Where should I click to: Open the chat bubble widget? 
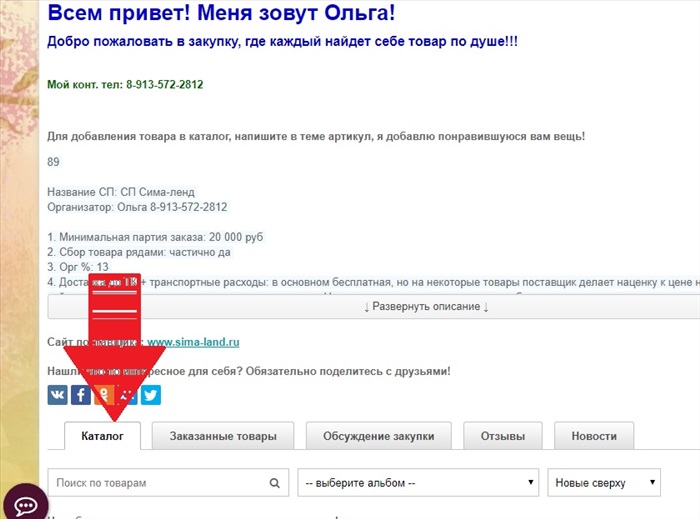pyautogui.click(x=25, y=504)
